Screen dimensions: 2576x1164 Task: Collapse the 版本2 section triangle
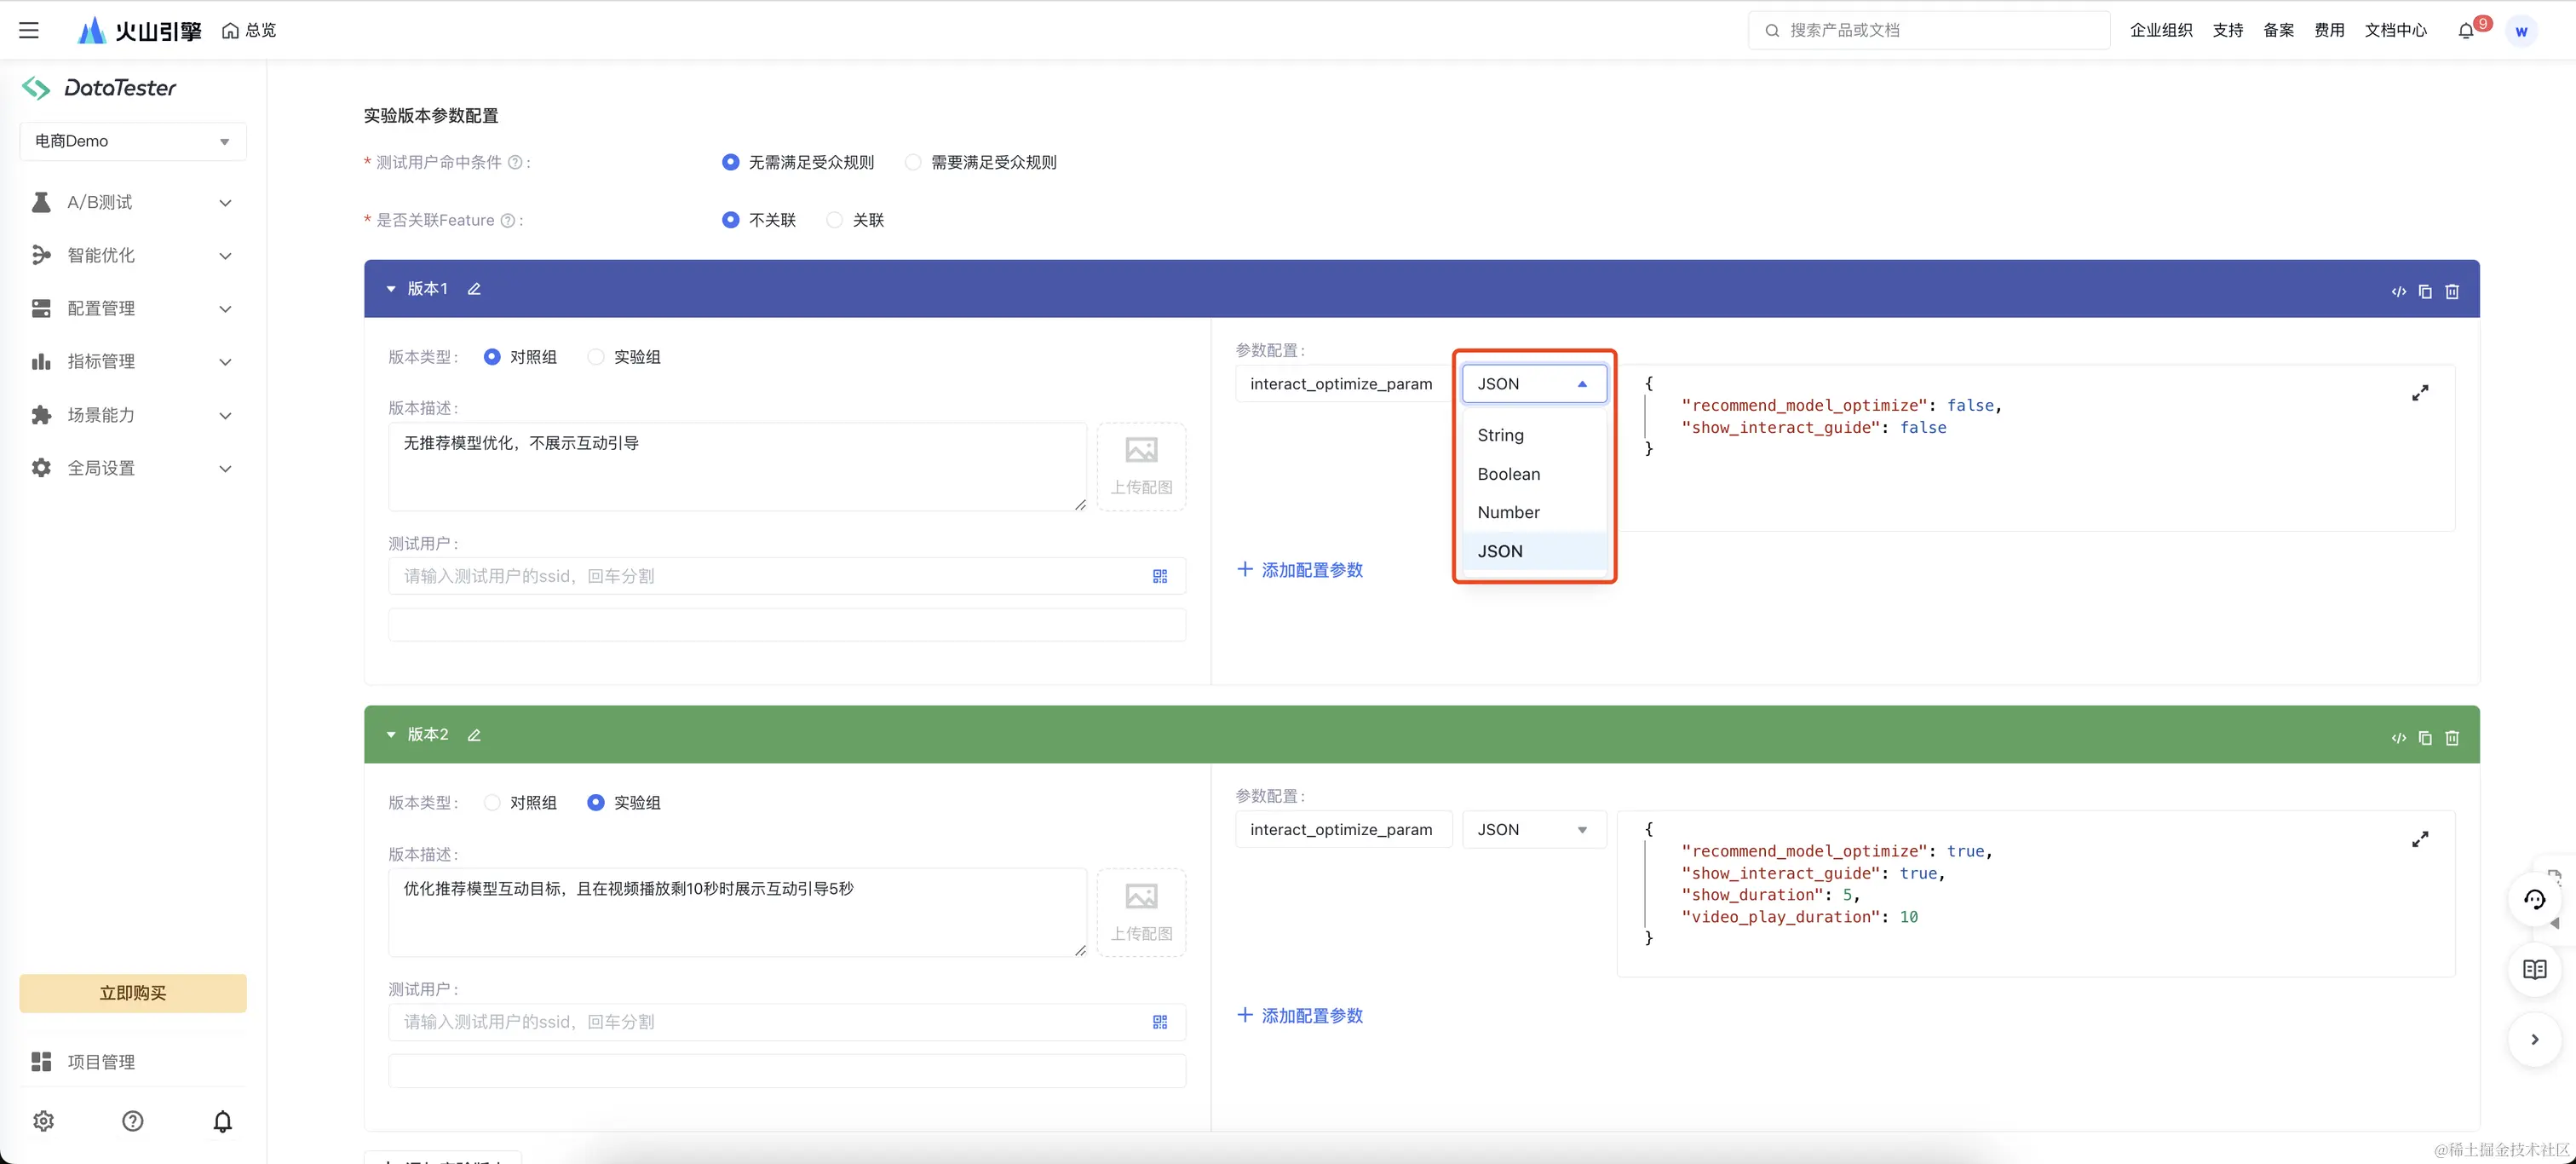coord(391,735)
